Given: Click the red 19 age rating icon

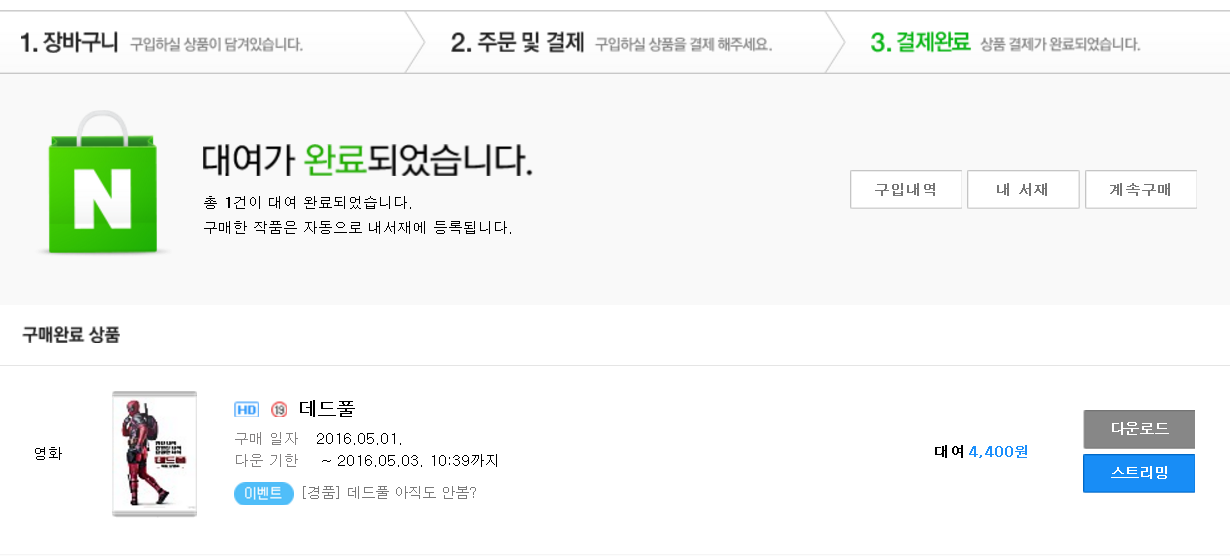Looking at the screenshot, I should coord(279,409).
